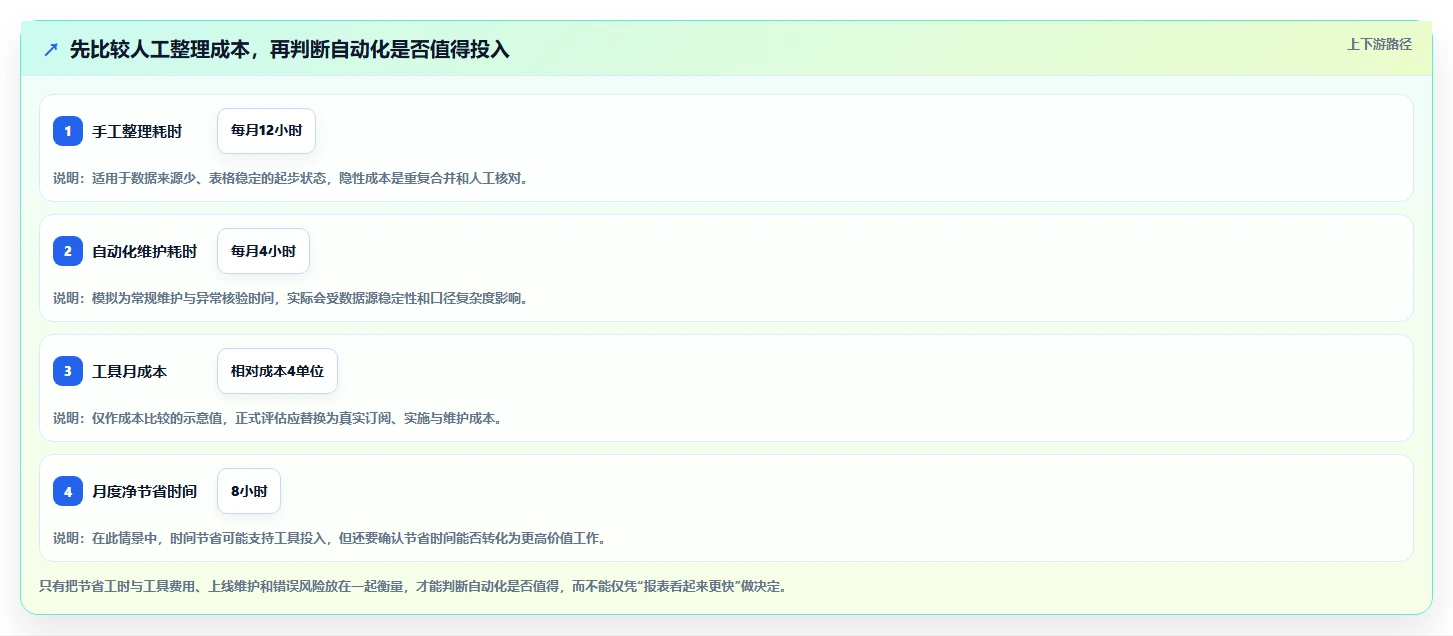Click the note about 更高价值工作
1453x636 pixels.
(329, 538)
